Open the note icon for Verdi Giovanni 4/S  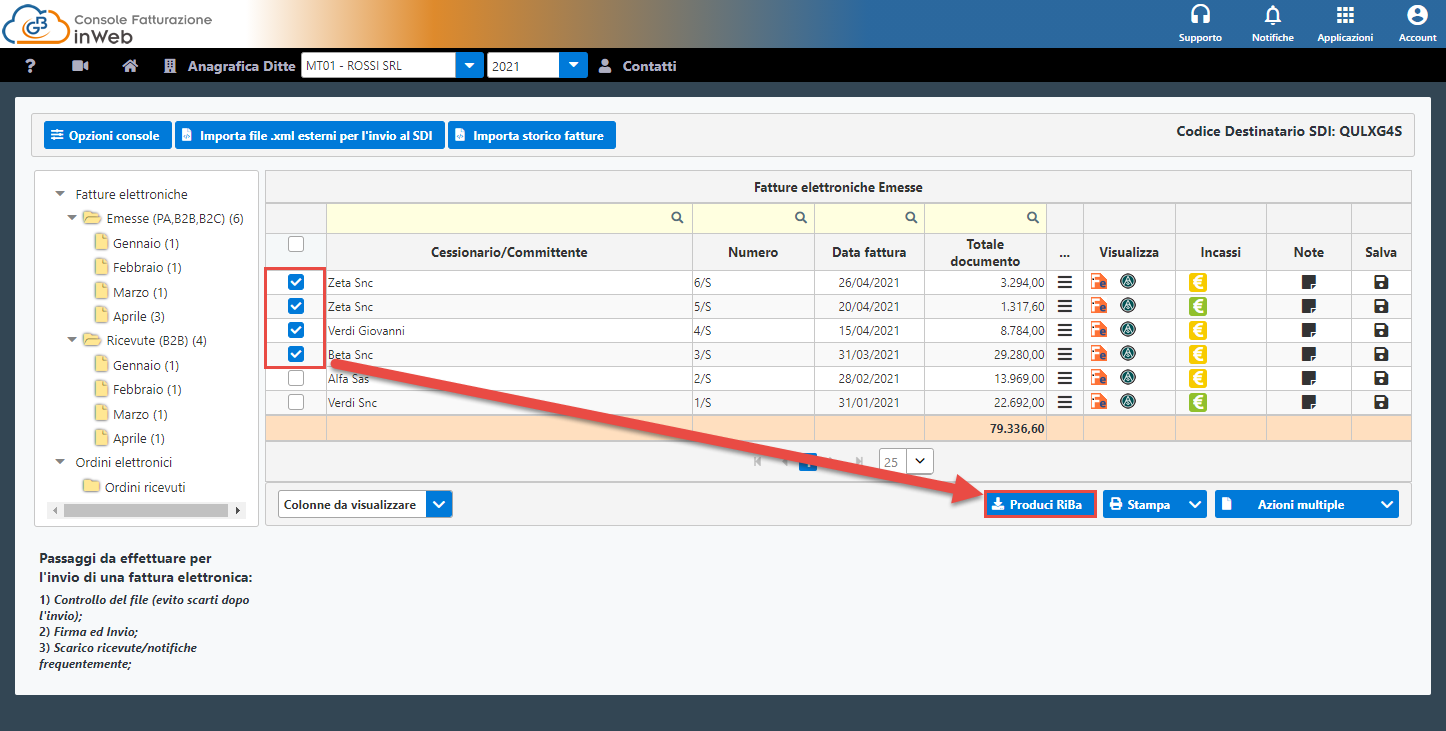pyautogui.click(x=1309, y=330)
